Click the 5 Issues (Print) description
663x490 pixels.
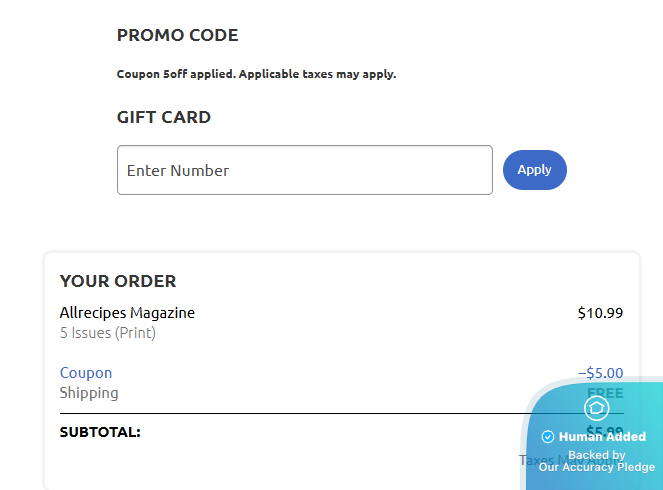[107, 333]
